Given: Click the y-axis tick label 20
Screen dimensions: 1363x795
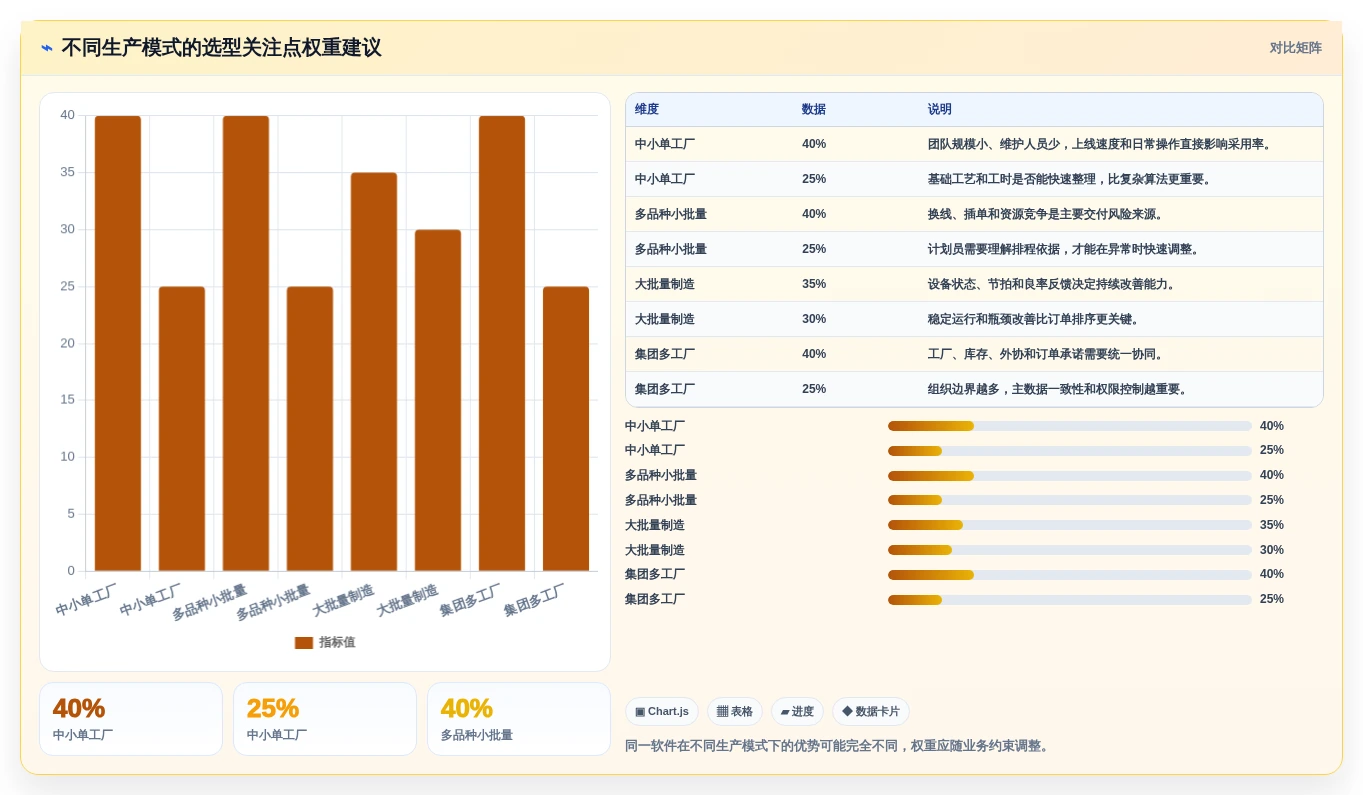Looking at the screenshot, I should (68, 343).
